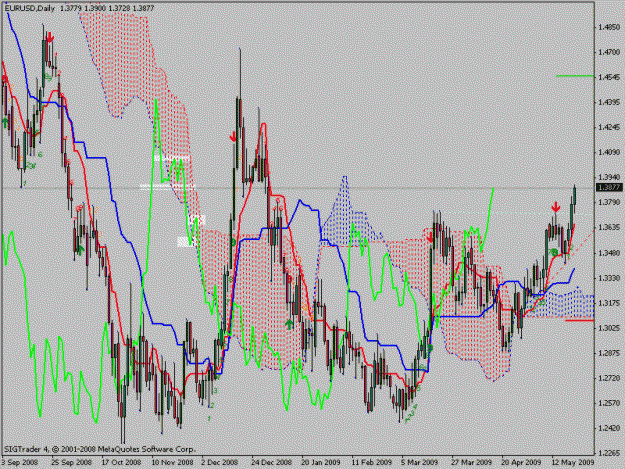This screenshot has height=469, width=625.
Task: Select the red down arrow beside the mid-December 2008 spike
Action: tap(233, 137)
